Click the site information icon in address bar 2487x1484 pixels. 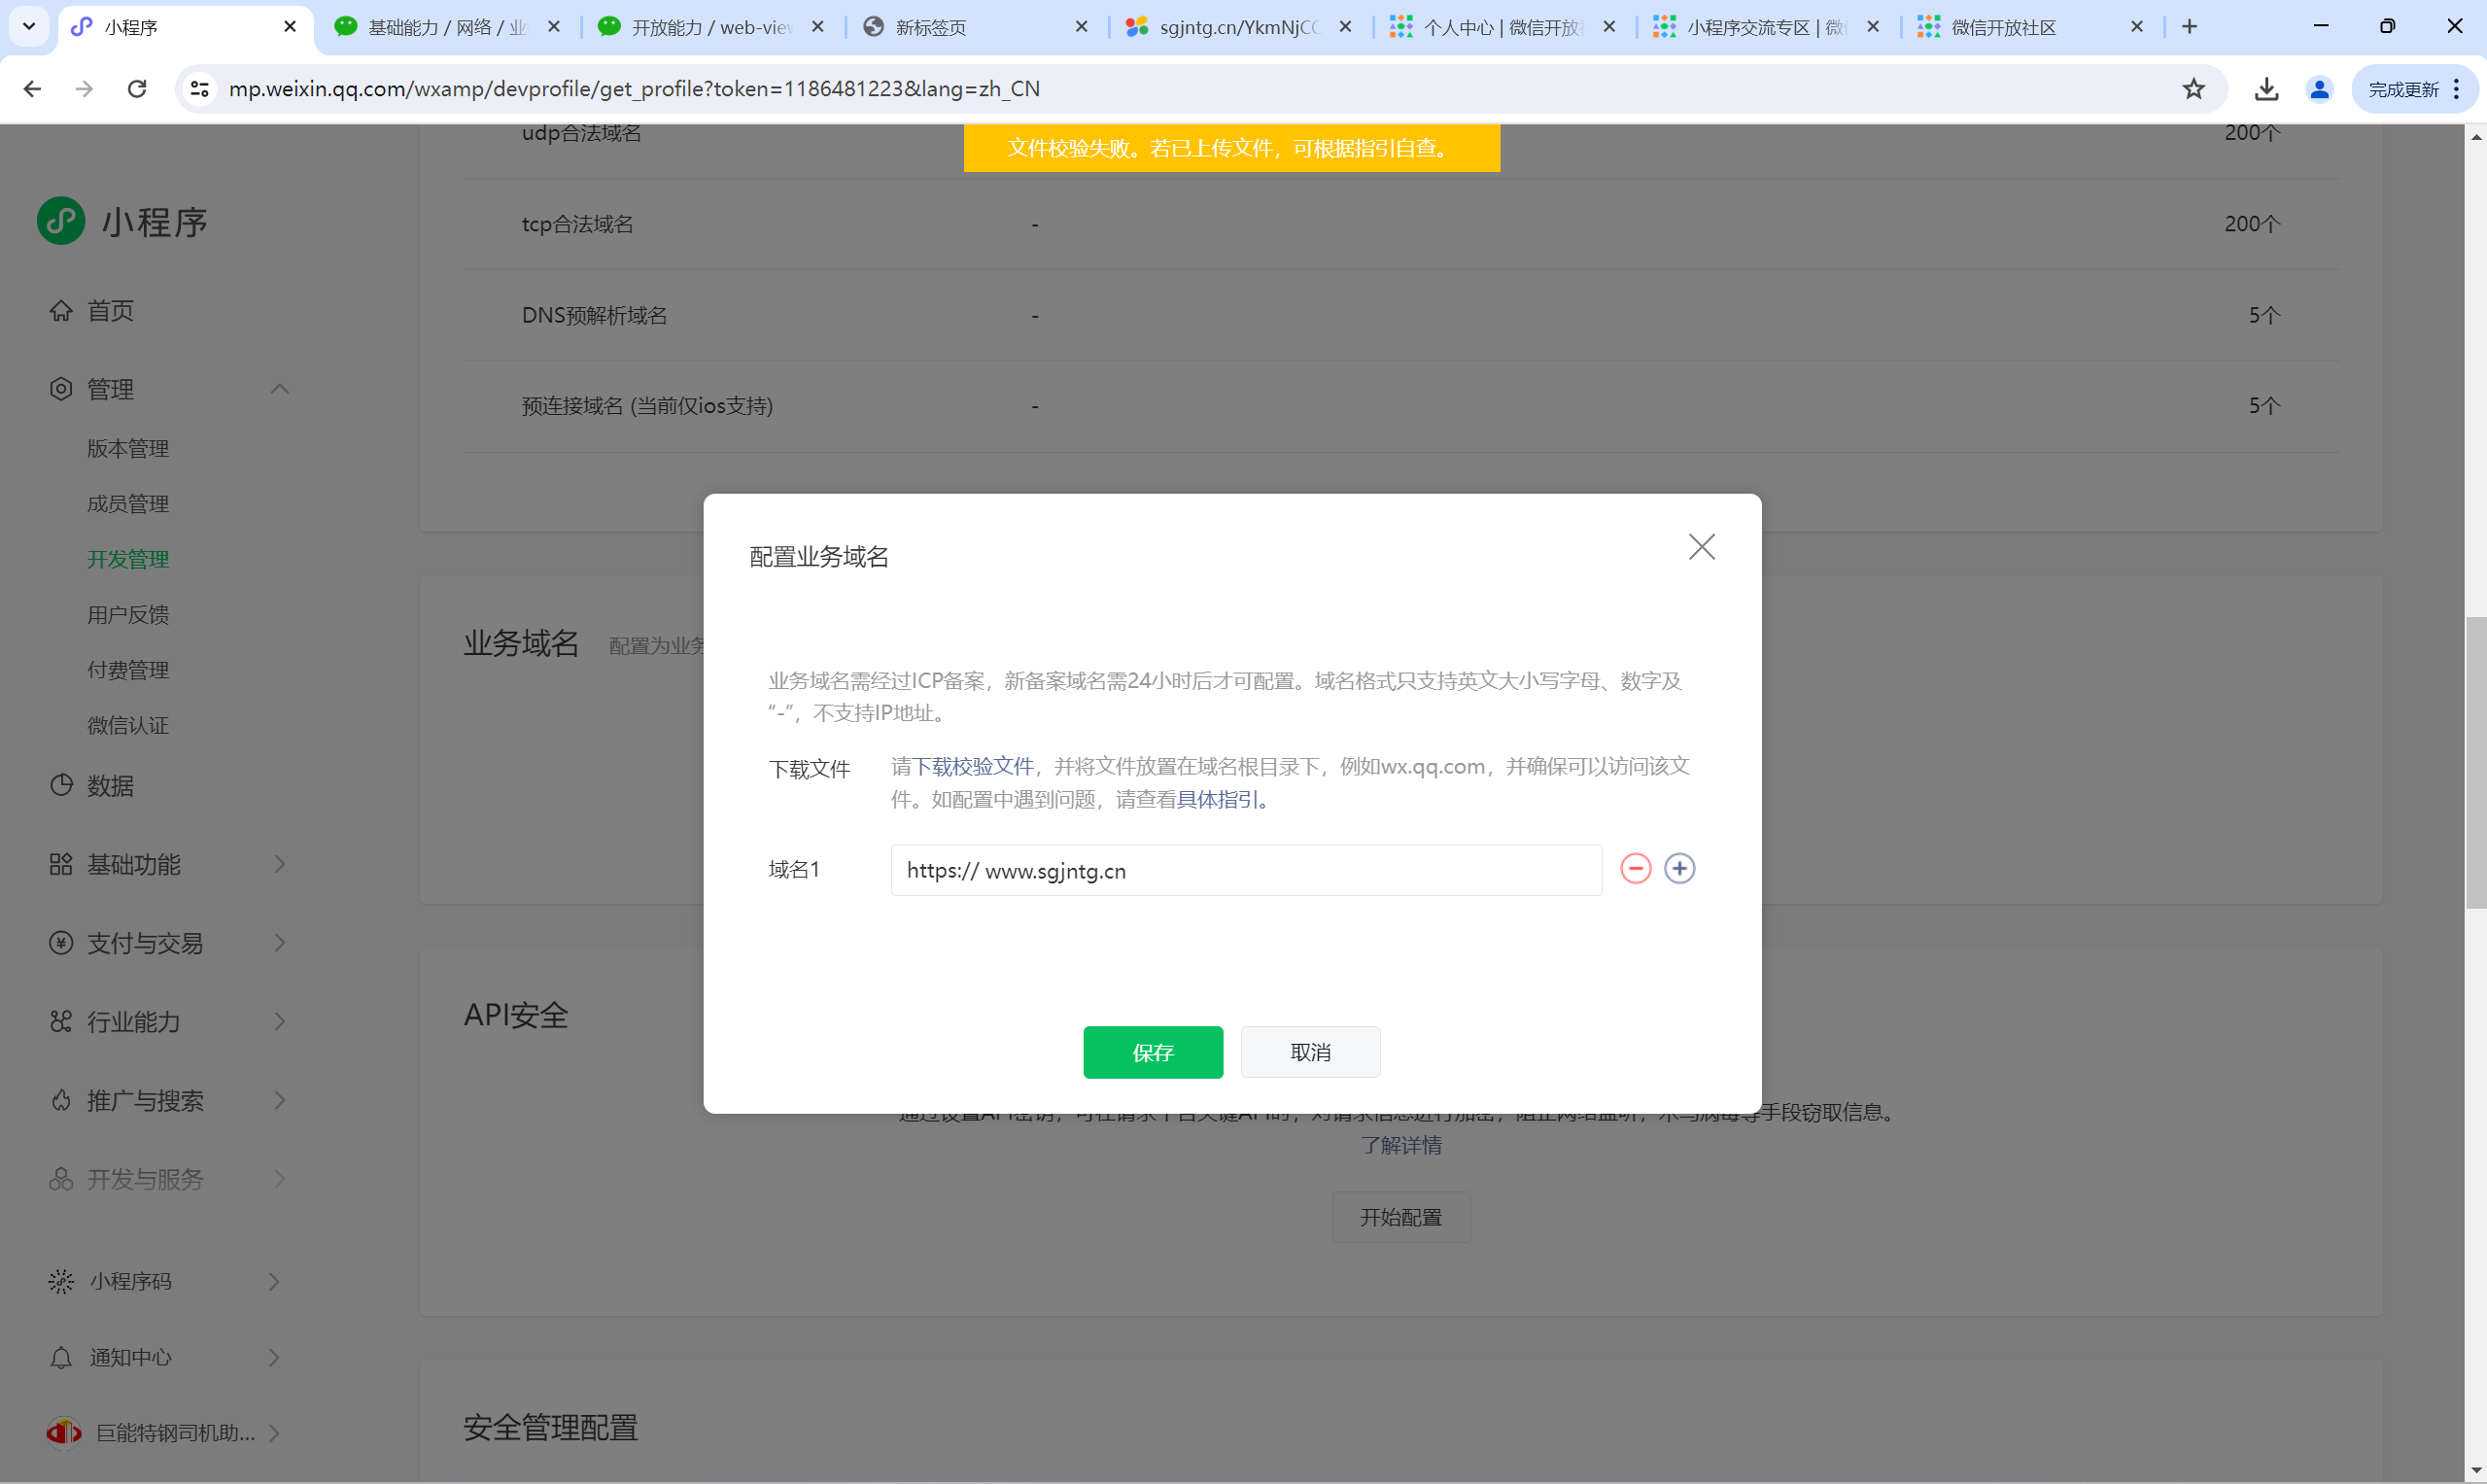(x=200, y=89)
